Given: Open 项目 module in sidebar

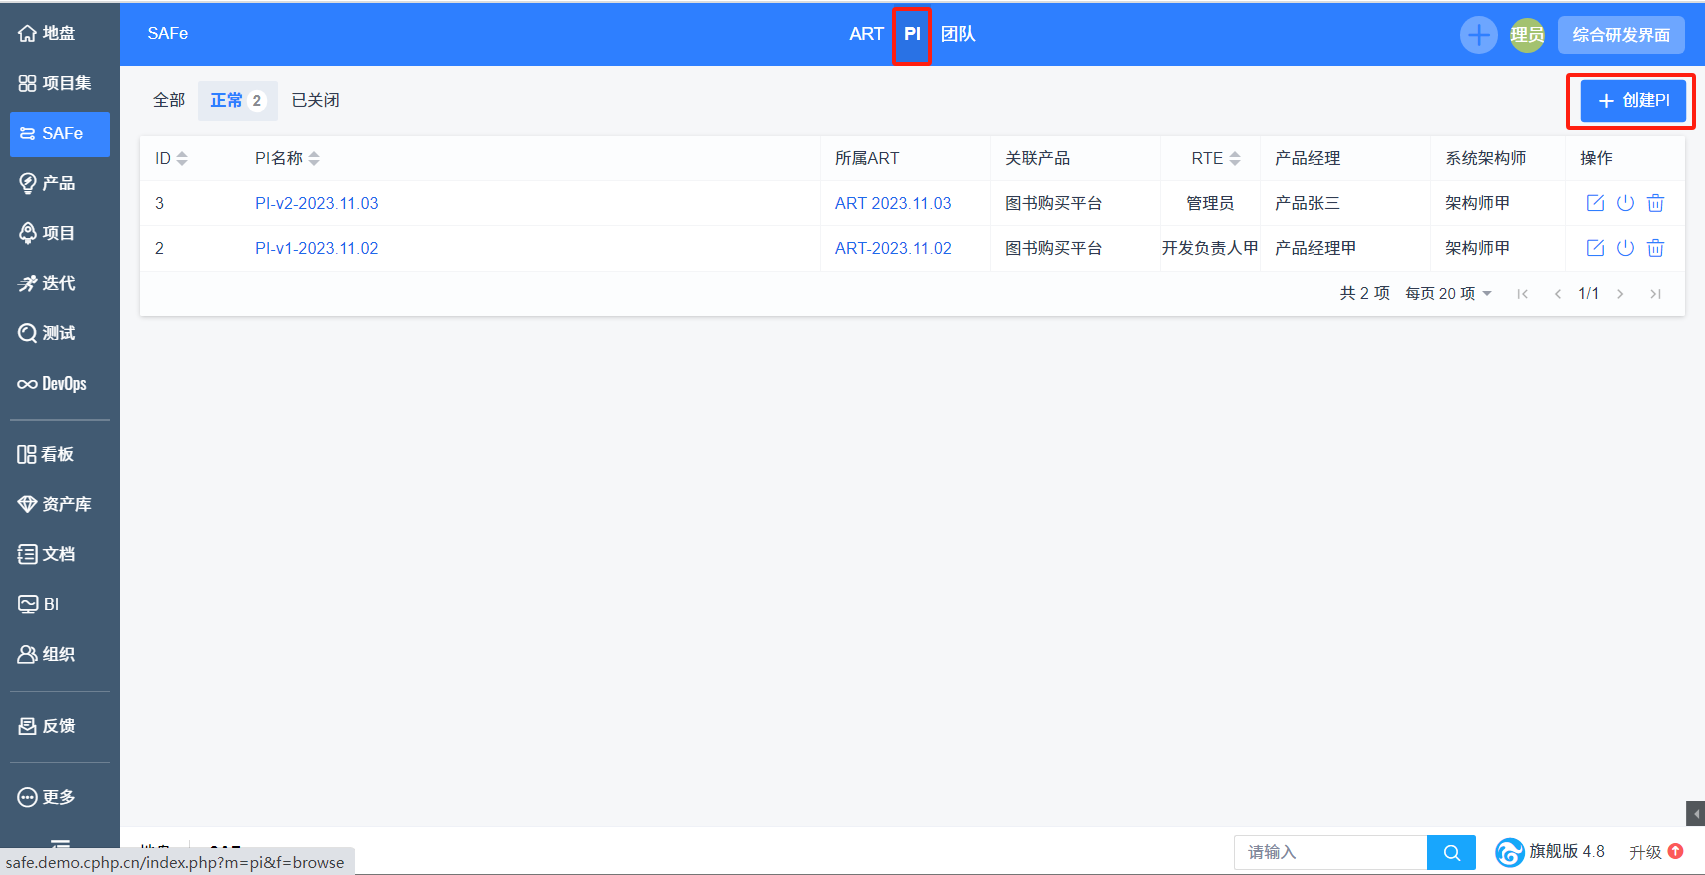Looking at the screenshot, I should (59, 233).
